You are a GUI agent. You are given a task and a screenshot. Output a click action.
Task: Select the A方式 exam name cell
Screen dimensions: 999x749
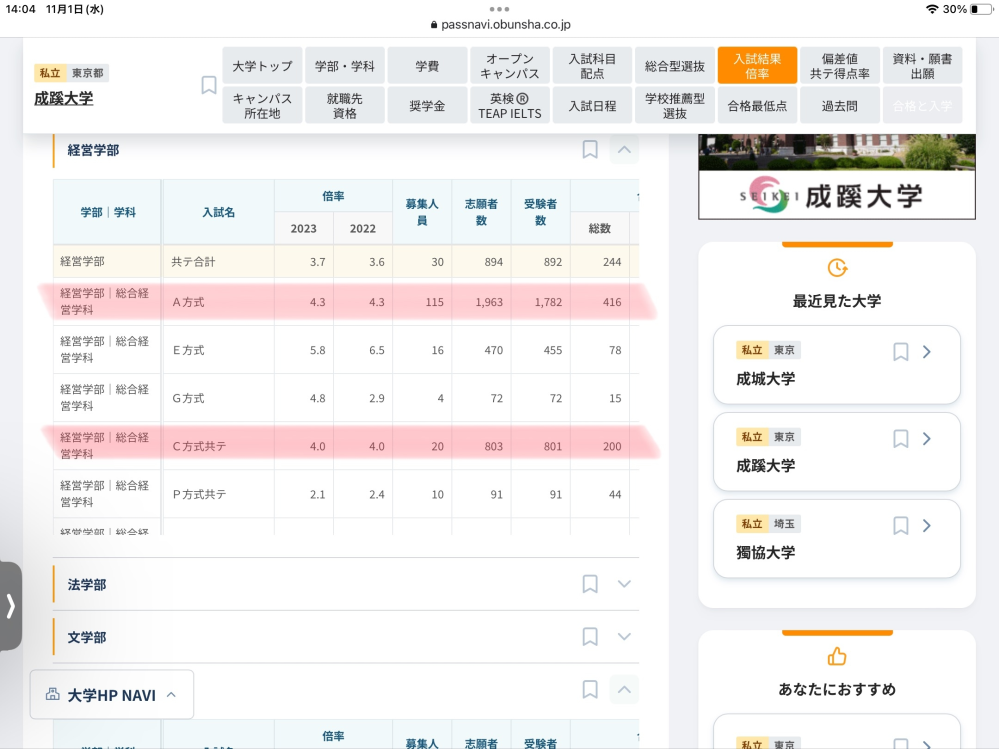[x=219, y=302]
